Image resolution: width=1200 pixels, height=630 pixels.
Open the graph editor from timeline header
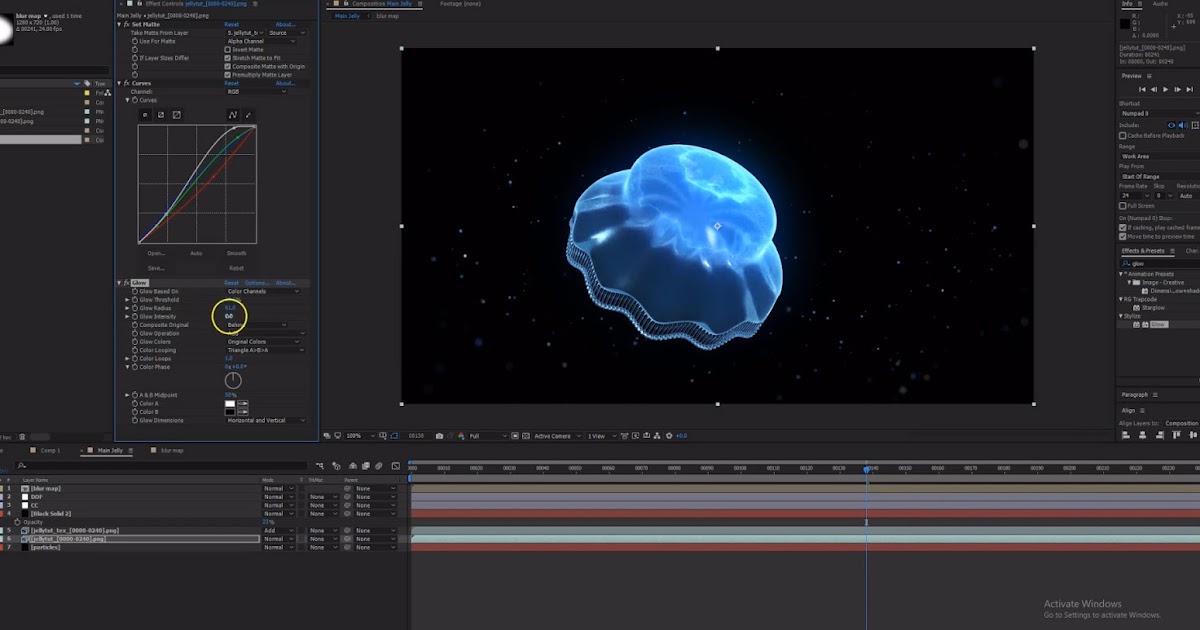395,466
